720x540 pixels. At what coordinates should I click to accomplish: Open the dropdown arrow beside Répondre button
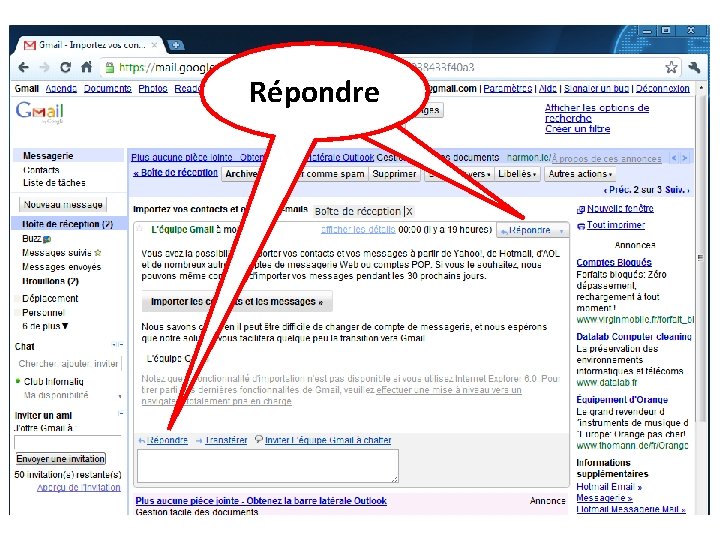coord(561,231)
